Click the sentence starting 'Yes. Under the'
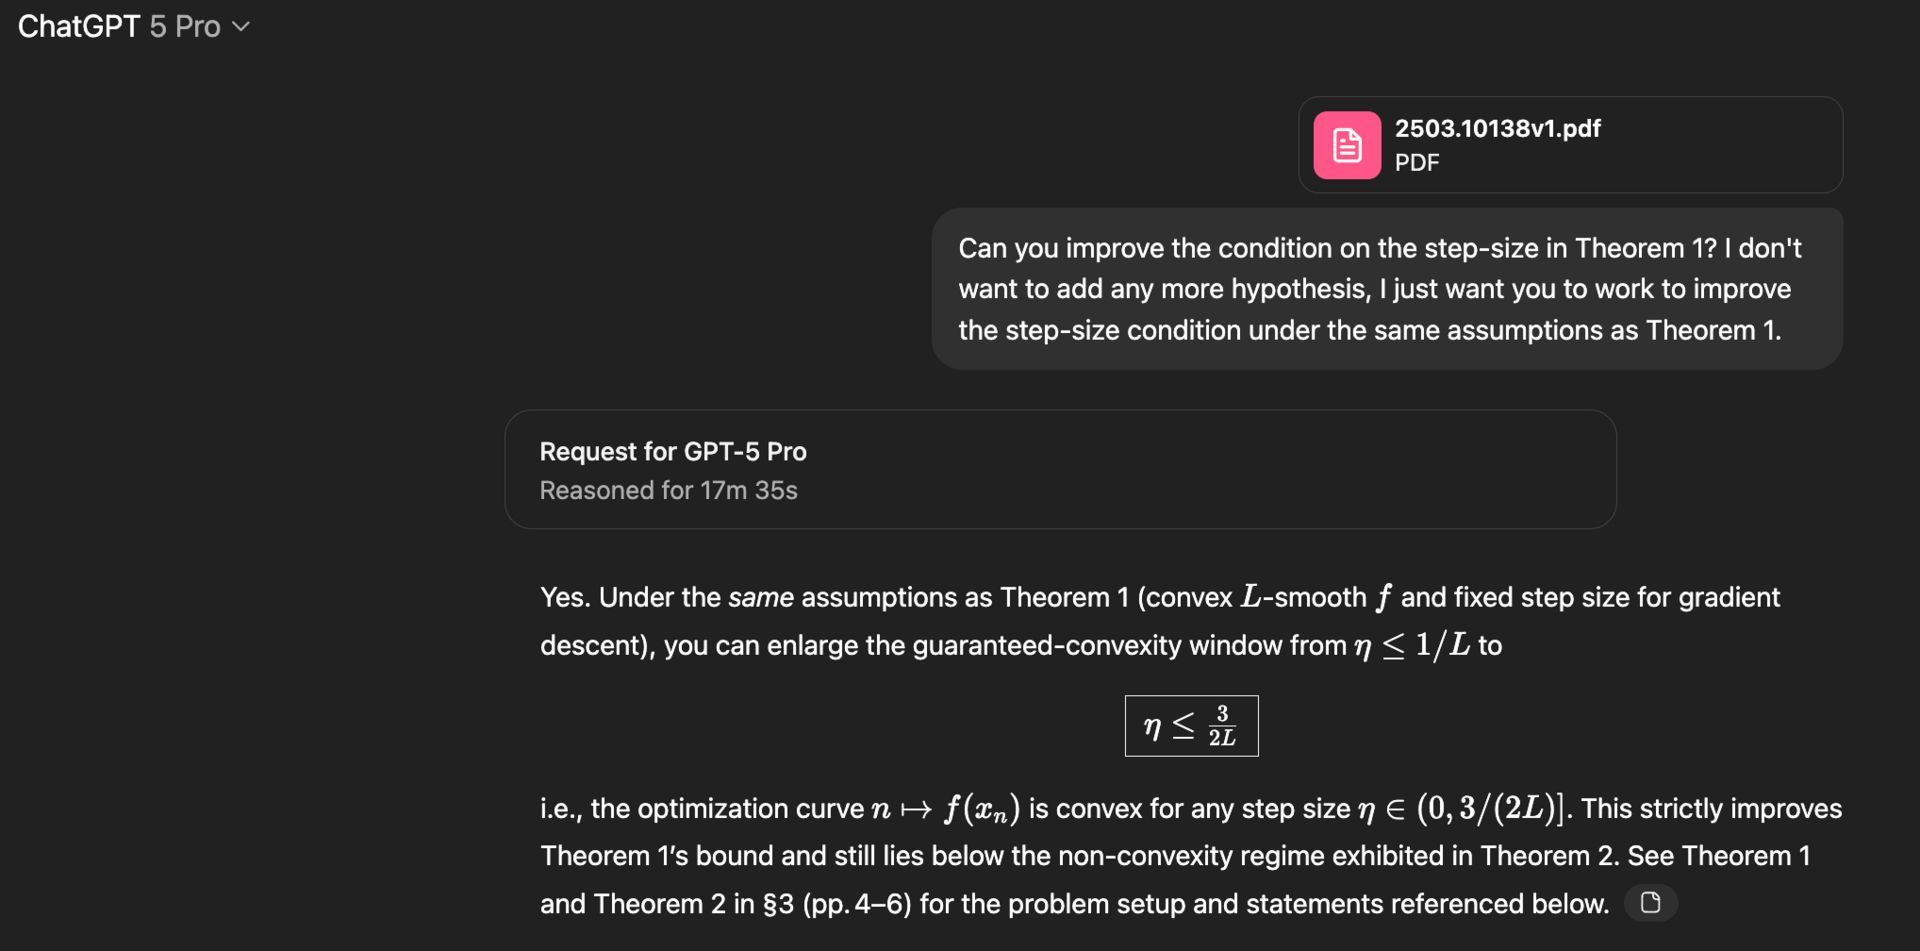1920x951 pixels. (1160, 621)
